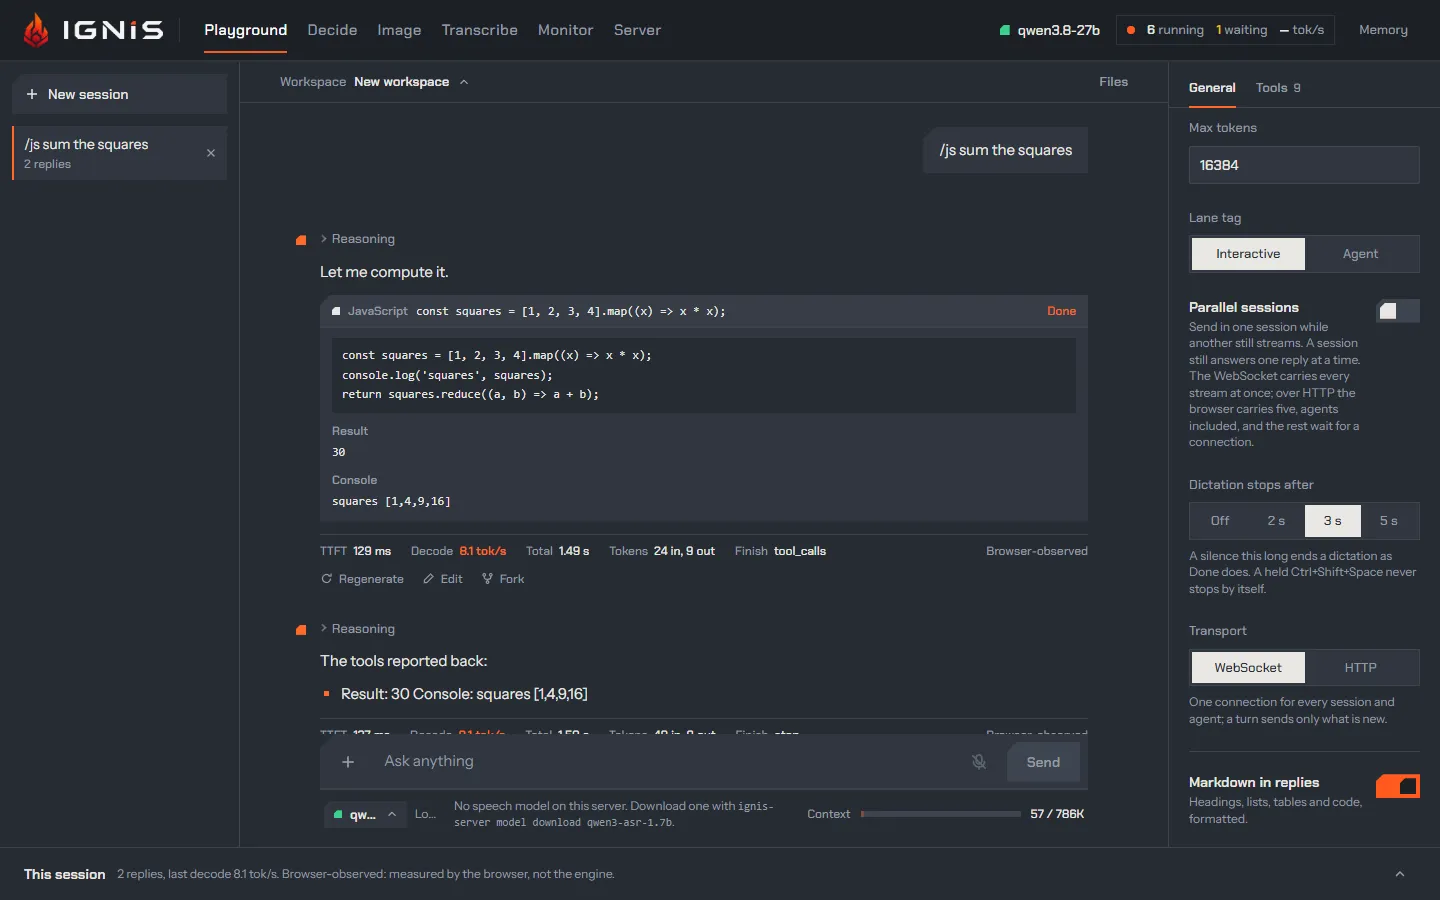Screen dimensions: 1440x900
Task: Click the tool call header code line
Action: tap(571, 311)
